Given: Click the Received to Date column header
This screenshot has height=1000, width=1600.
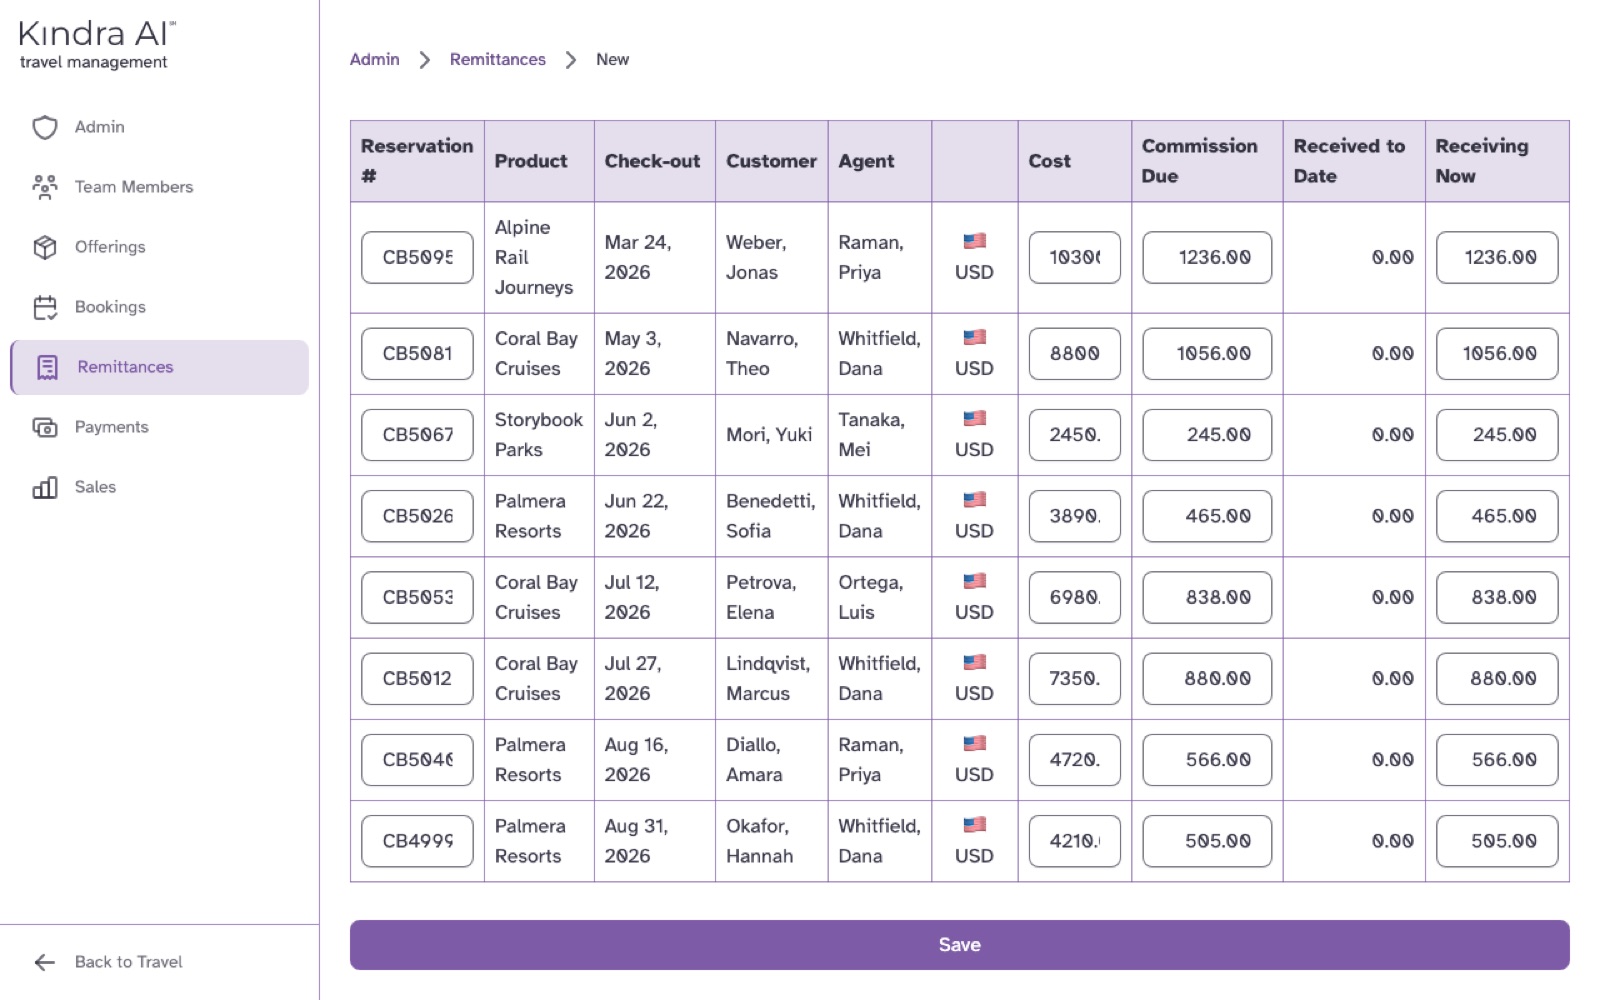Looking at the screenshot, I should [1354, 161].
